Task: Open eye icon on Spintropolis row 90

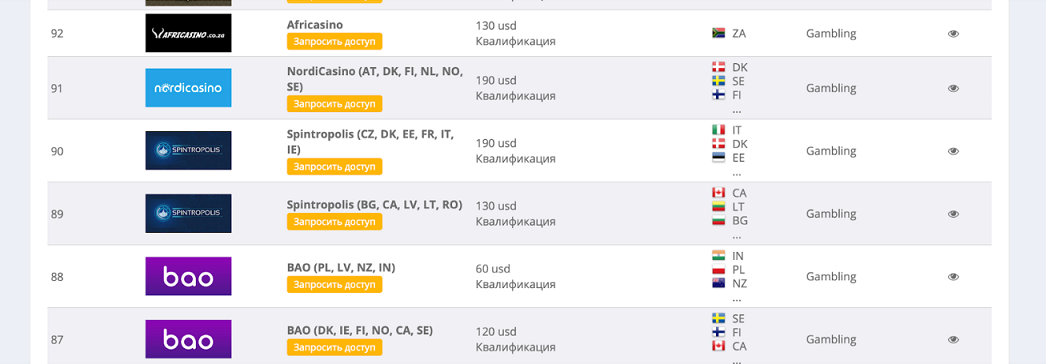Action: click(x=953, y=151)
